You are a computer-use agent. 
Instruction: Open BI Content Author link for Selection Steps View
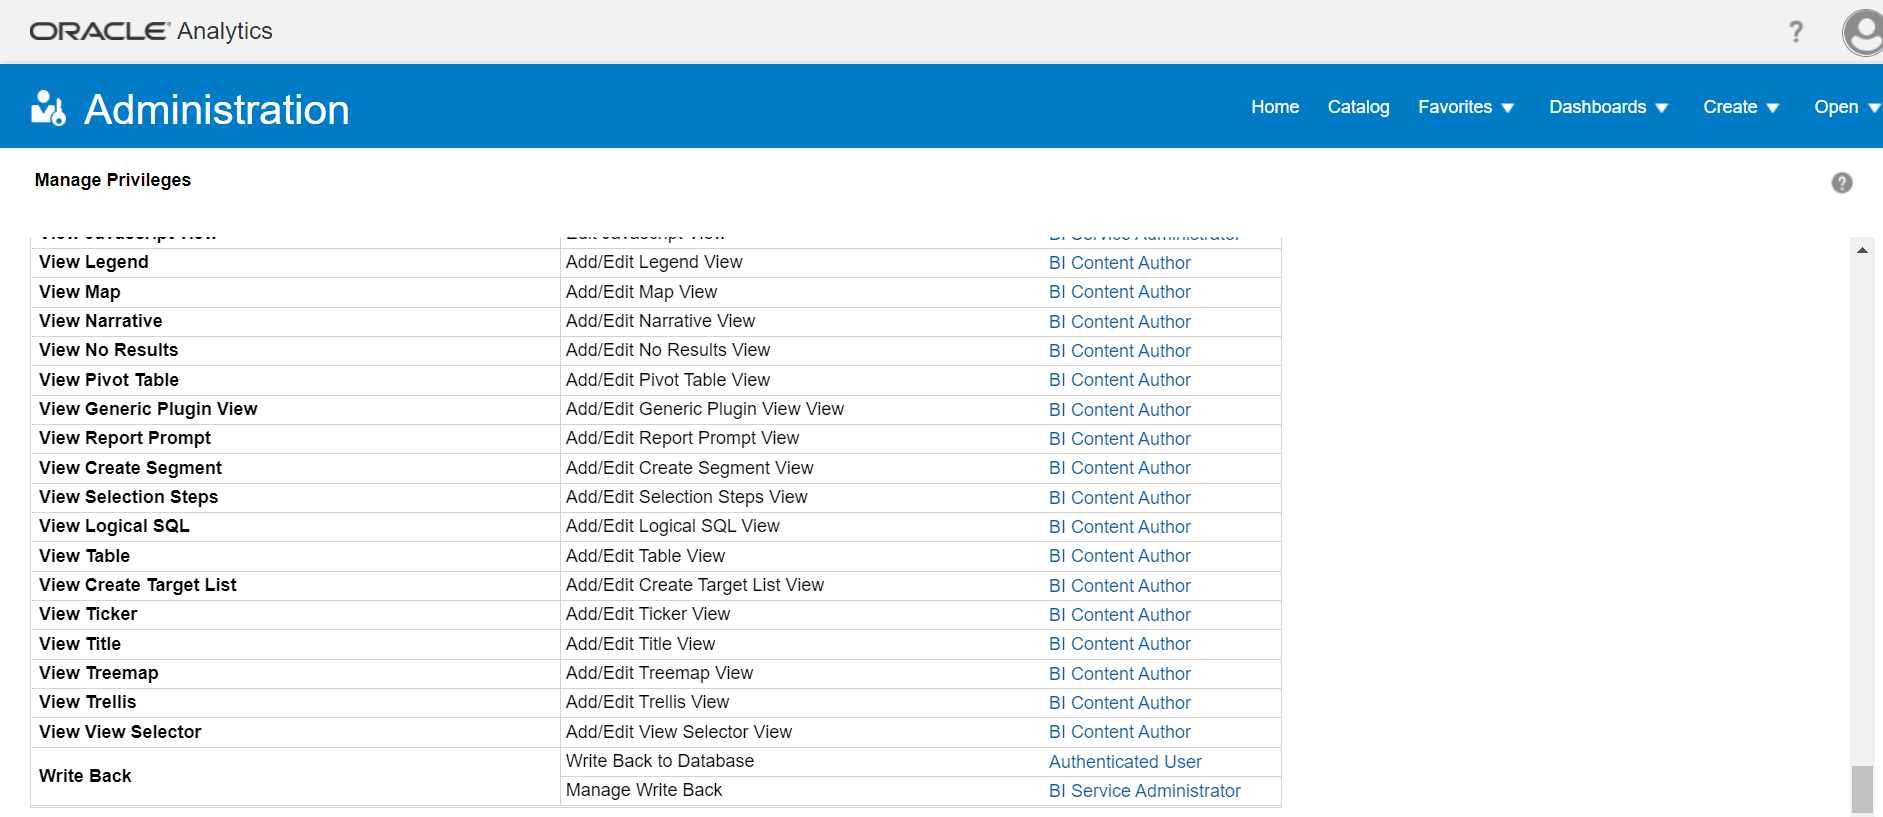tap(1119, 498)
